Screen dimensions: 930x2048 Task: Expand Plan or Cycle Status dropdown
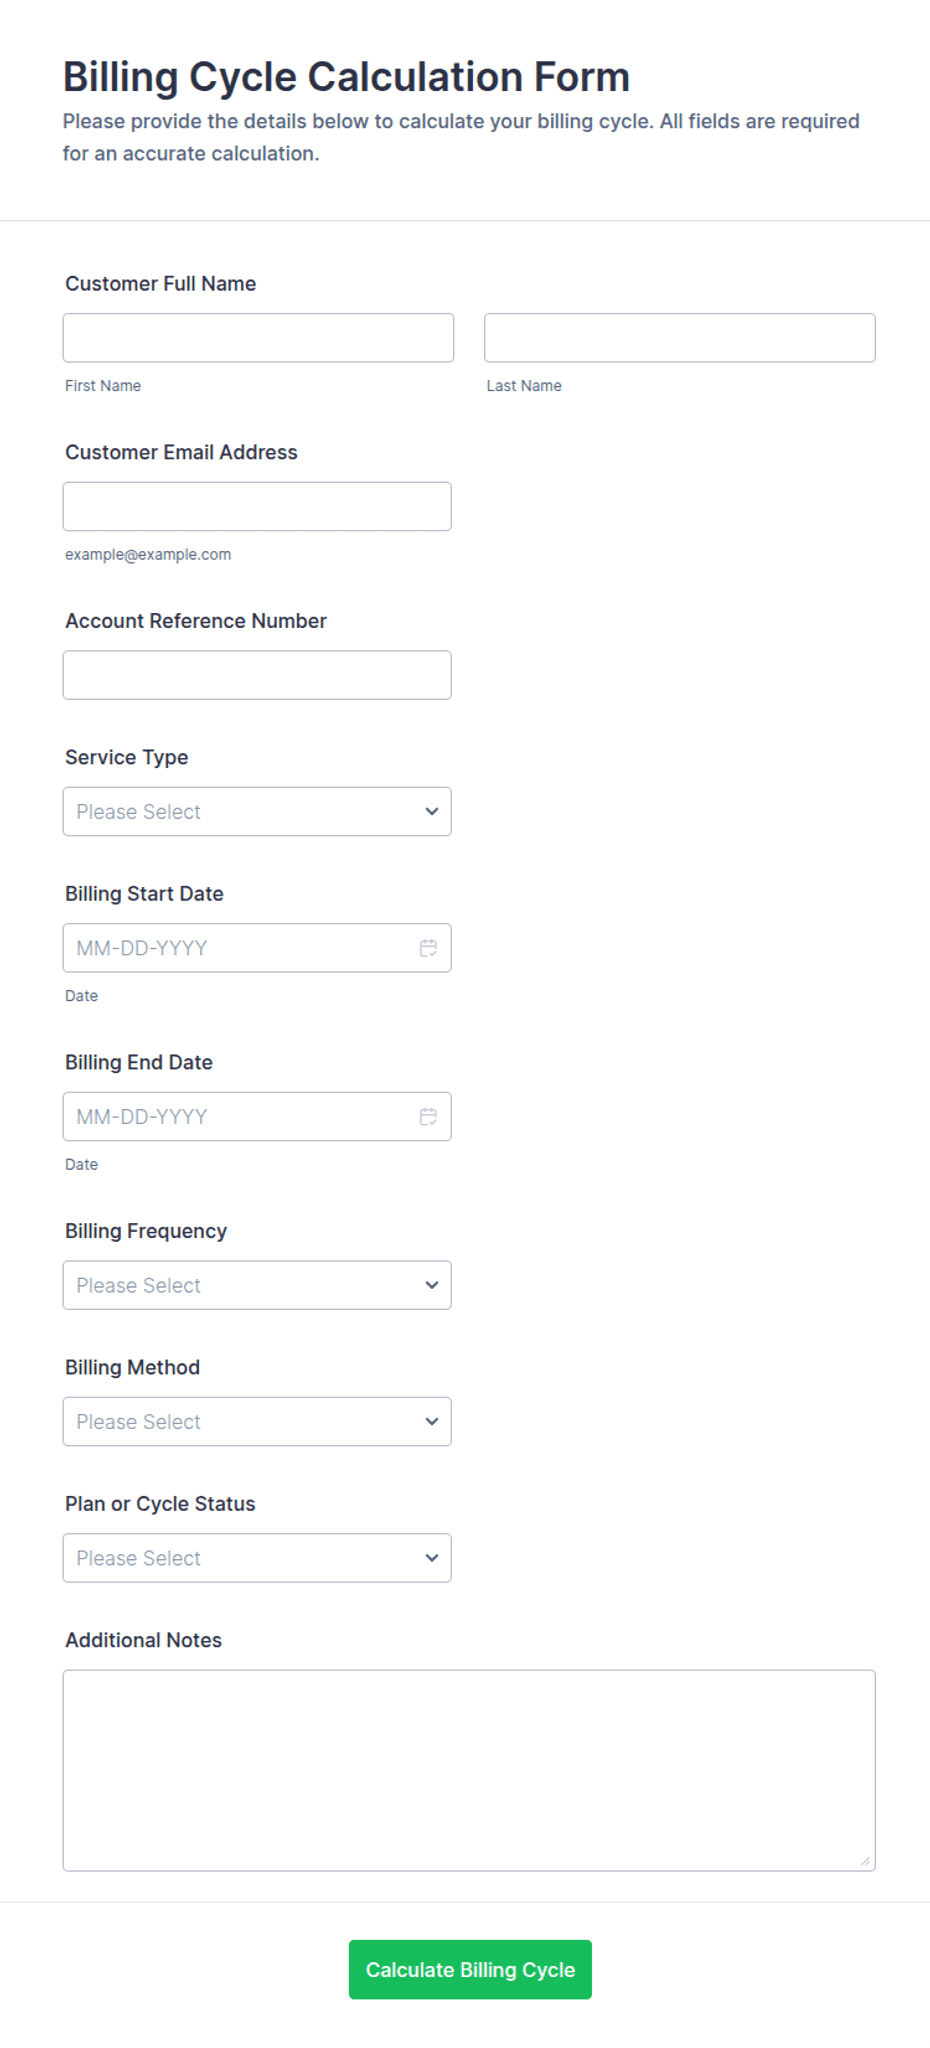coord(257,1558)
